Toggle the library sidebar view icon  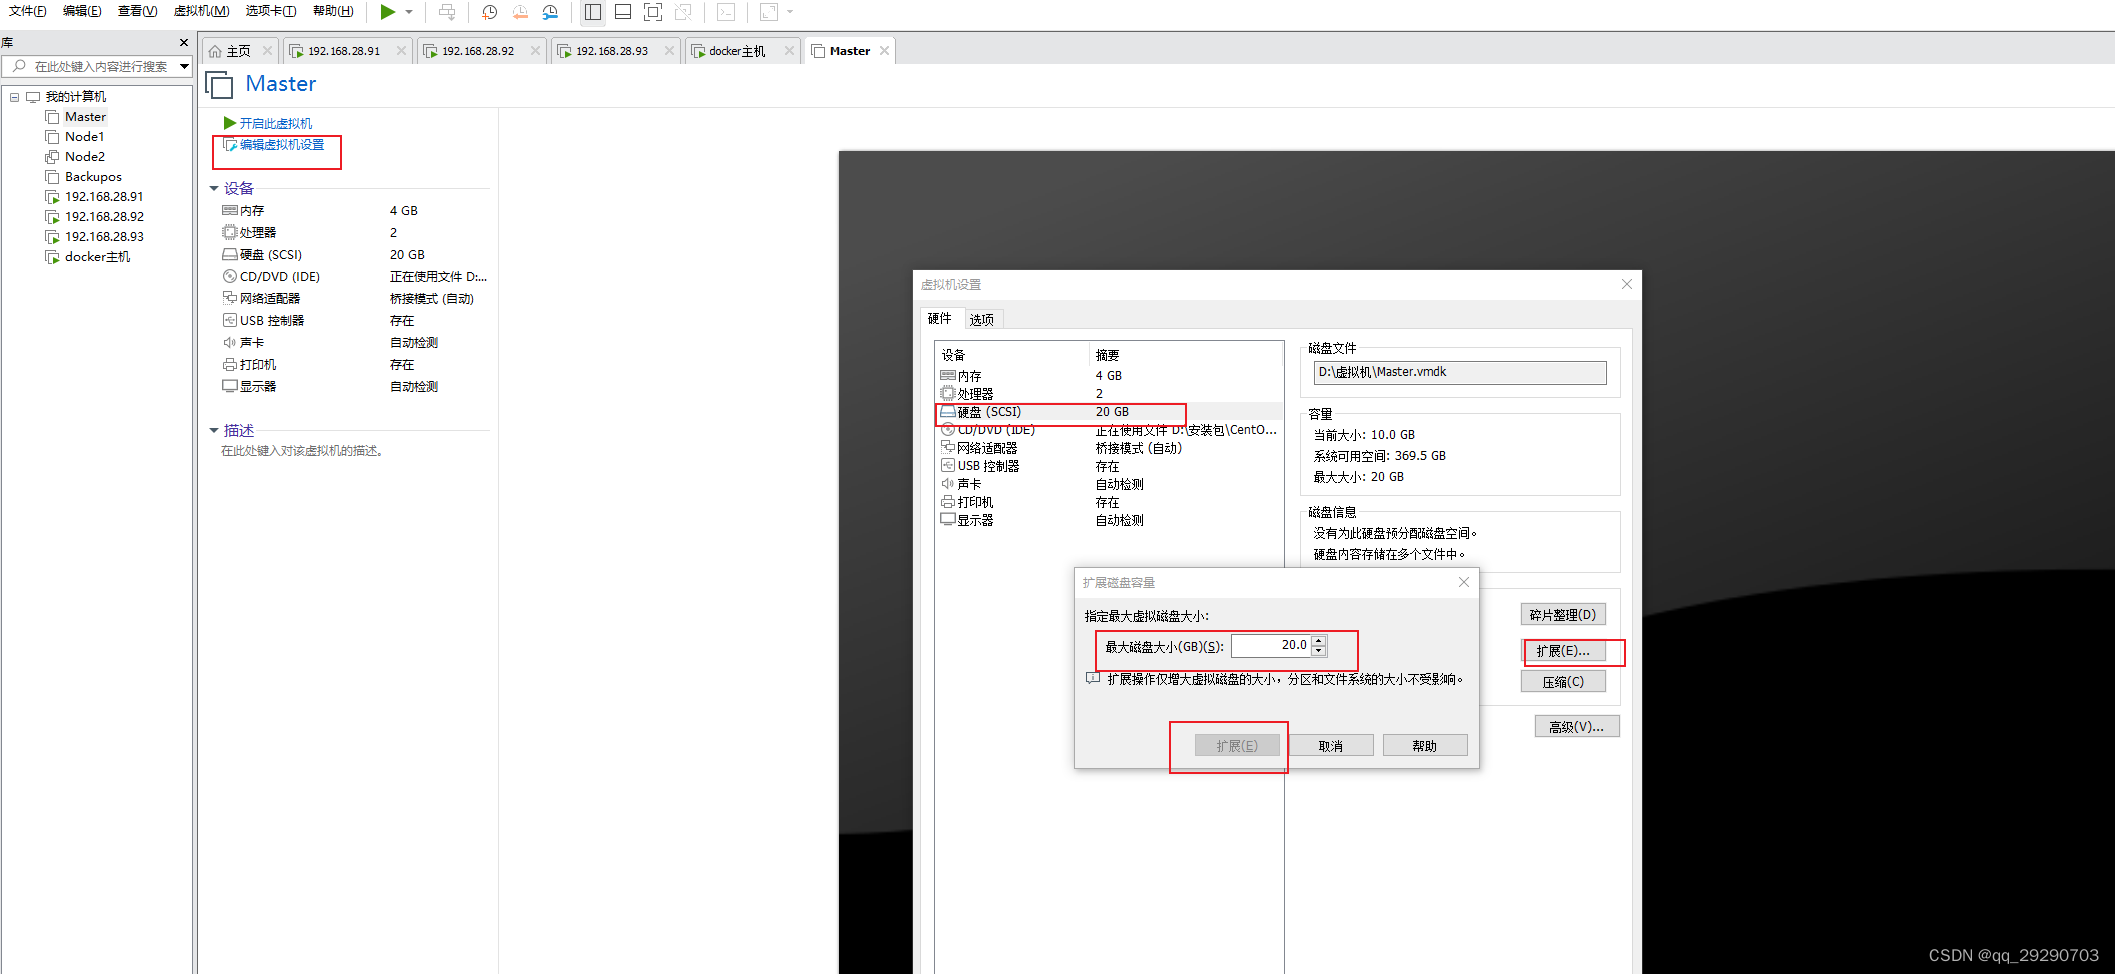pos(593,12)
